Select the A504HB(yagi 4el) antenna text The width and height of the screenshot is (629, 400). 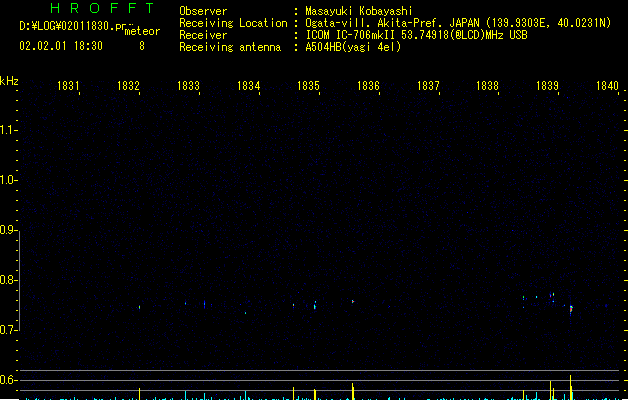tap(353, 47)
